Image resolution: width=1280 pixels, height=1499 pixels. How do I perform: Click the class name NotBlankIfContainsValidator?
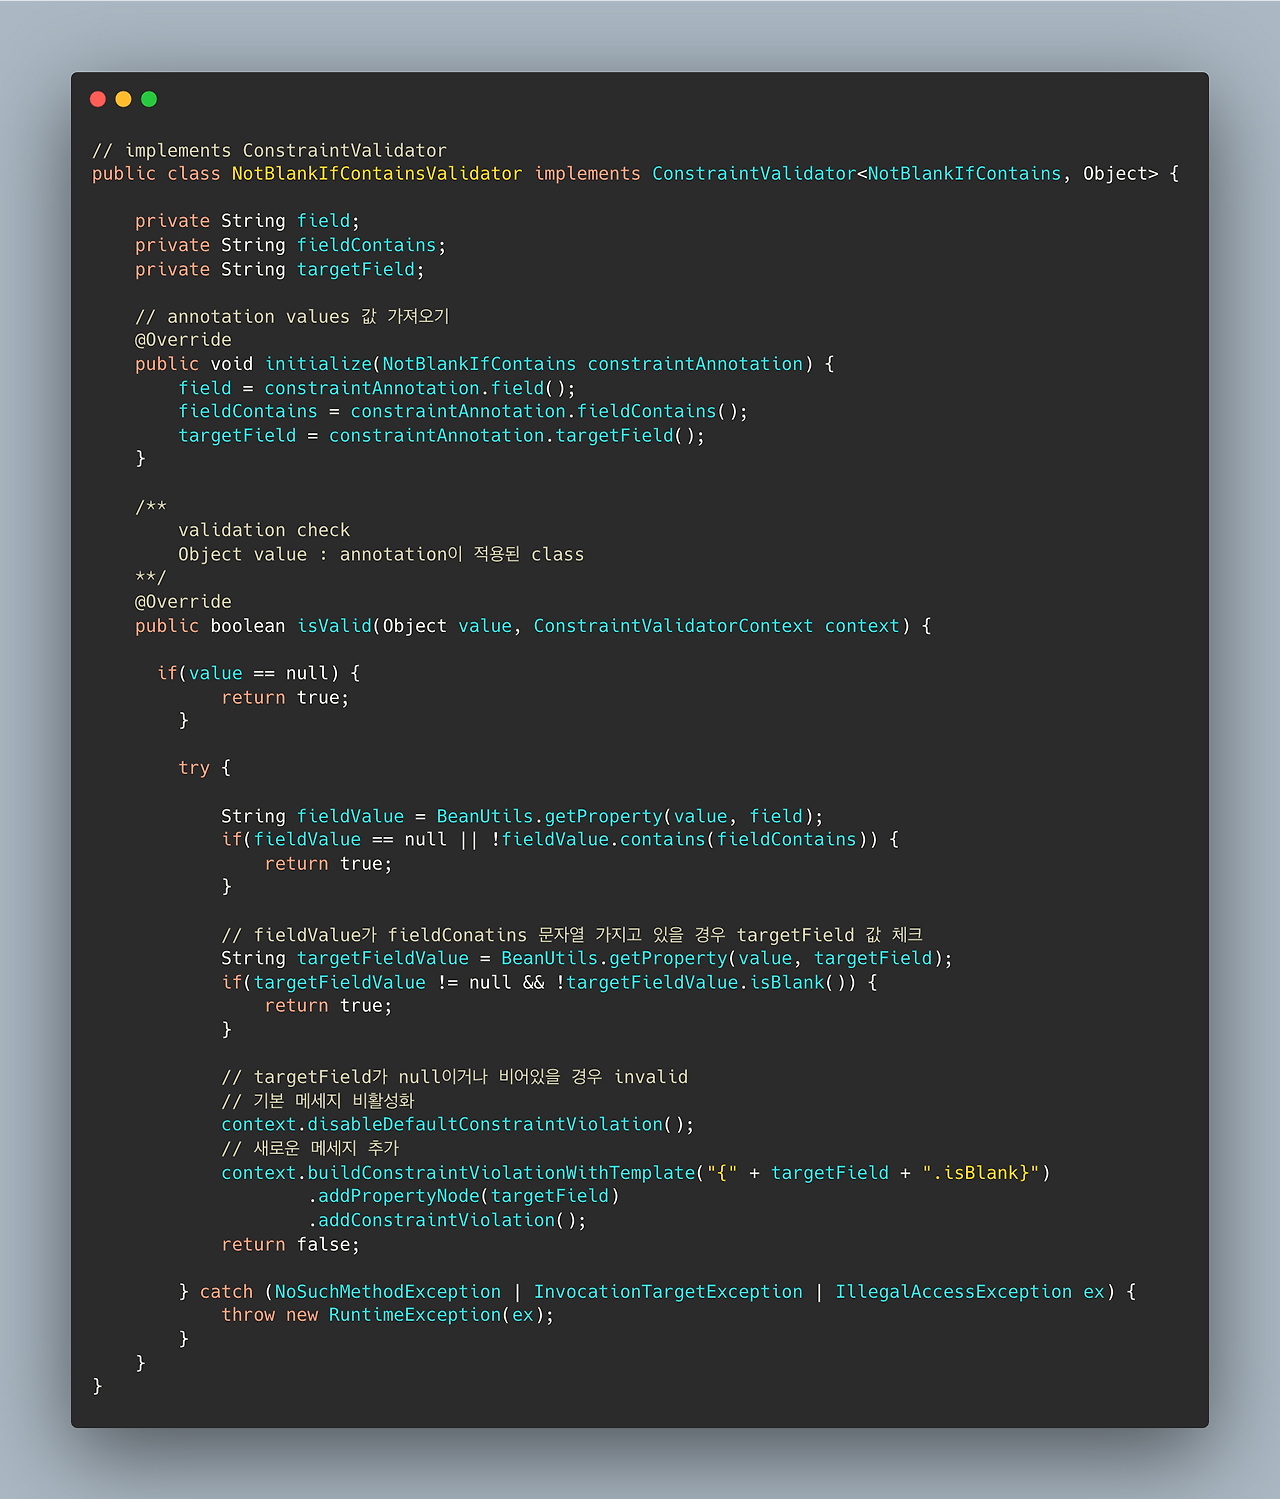pos(377,174)
